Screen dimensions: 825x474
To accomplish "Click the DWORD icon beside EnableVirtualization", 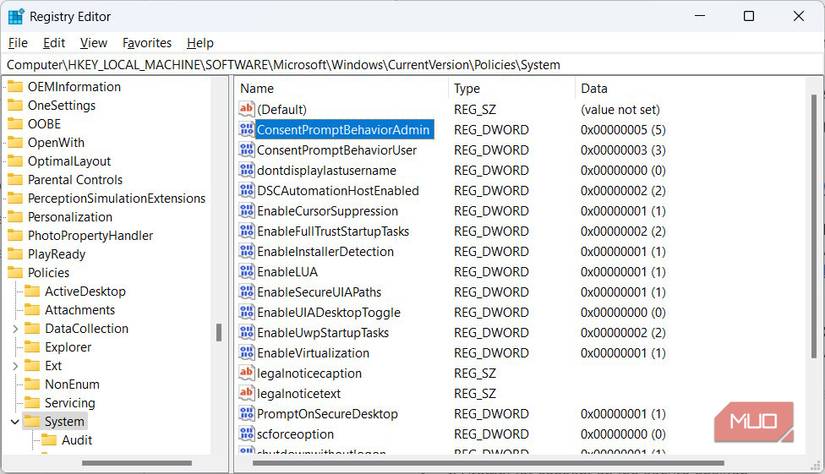I will tap(246, 353).
